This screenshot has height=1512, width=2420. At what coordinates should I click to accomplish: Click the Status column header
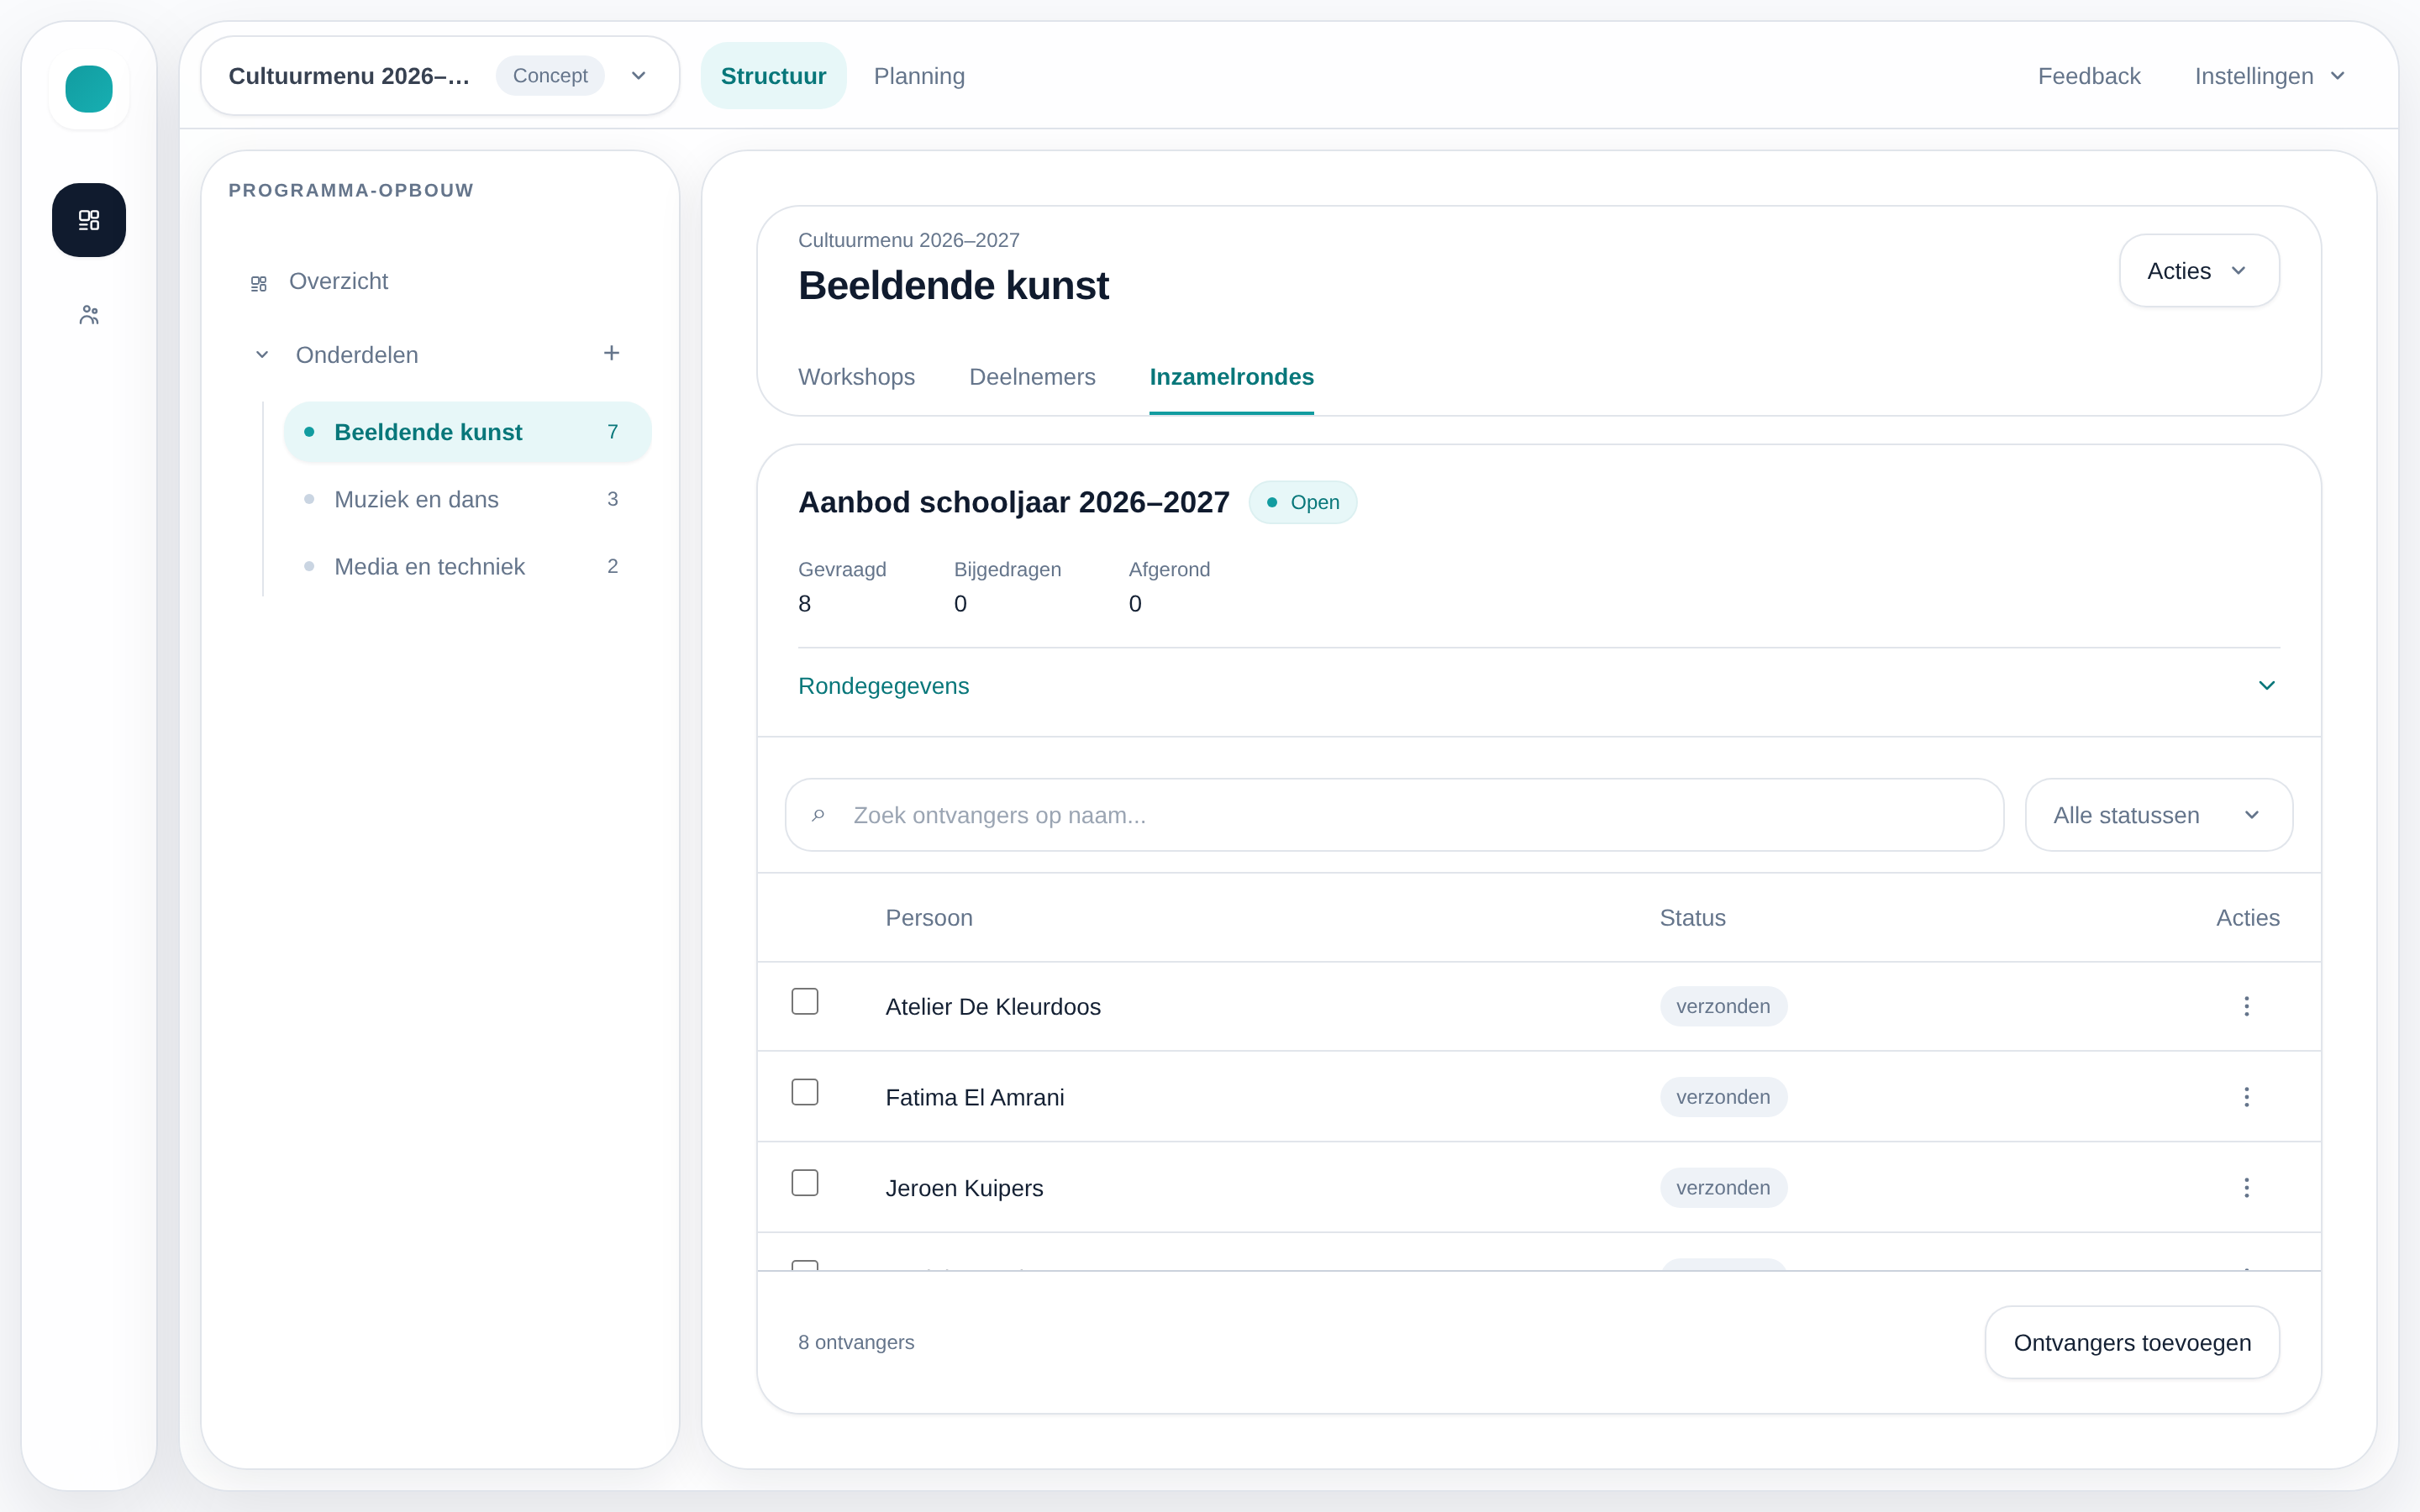pos(1692,918)
